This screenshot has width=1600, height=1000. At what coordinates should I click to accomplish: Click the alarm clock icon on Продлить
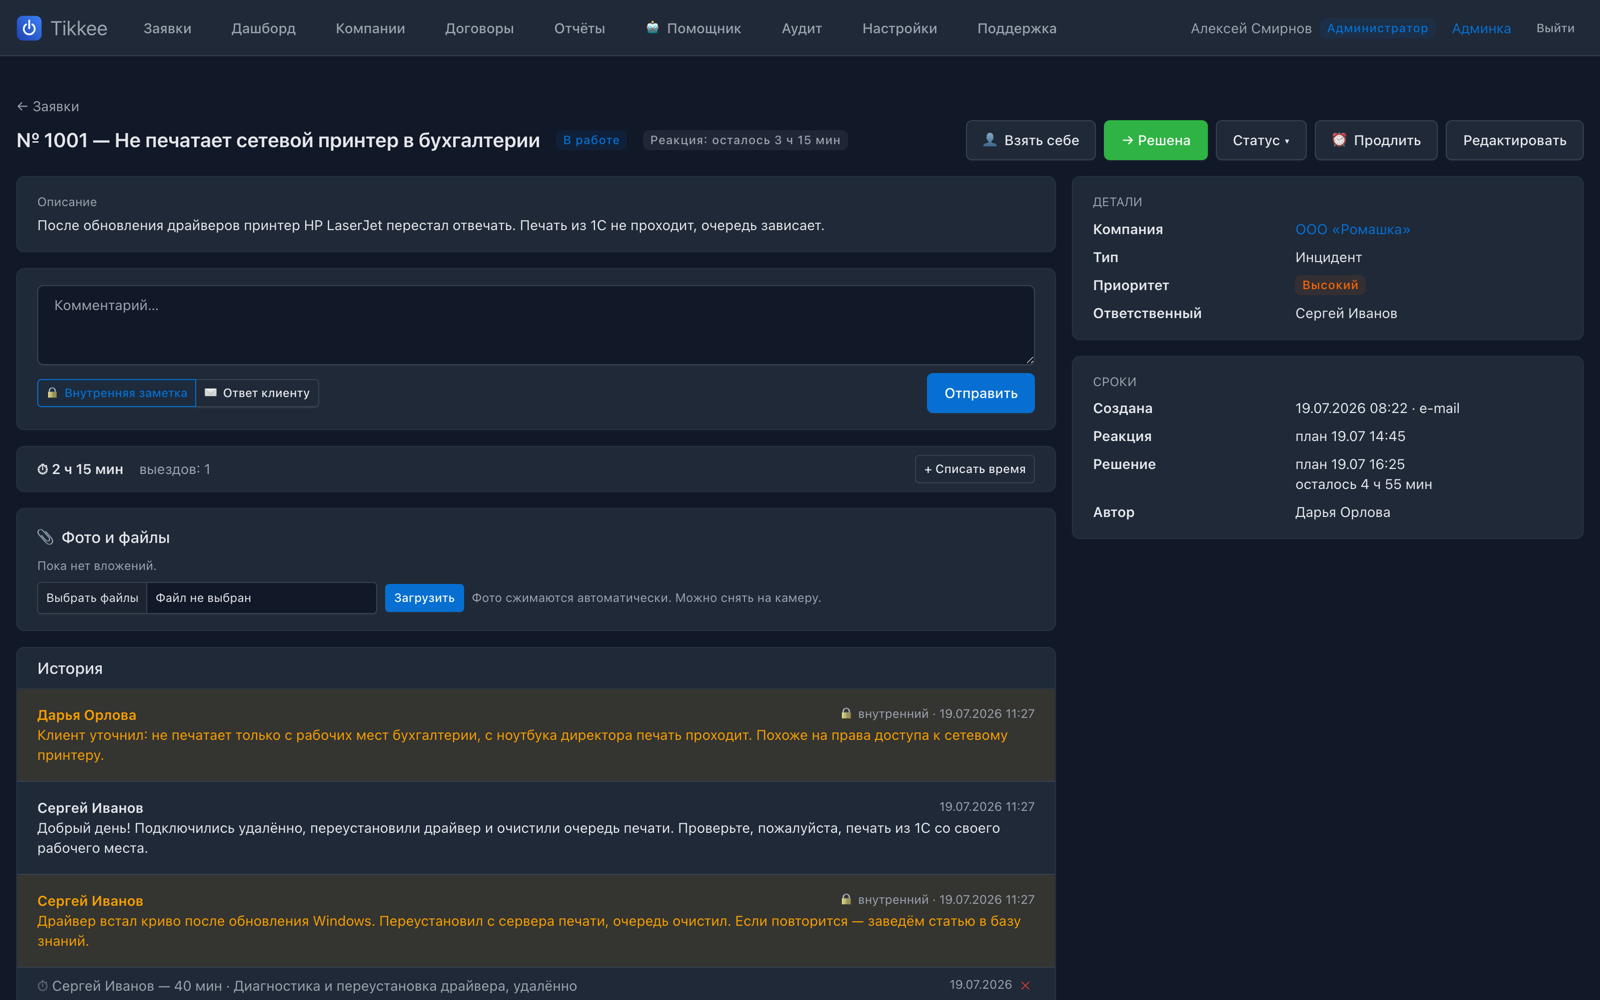[1339, 140]
